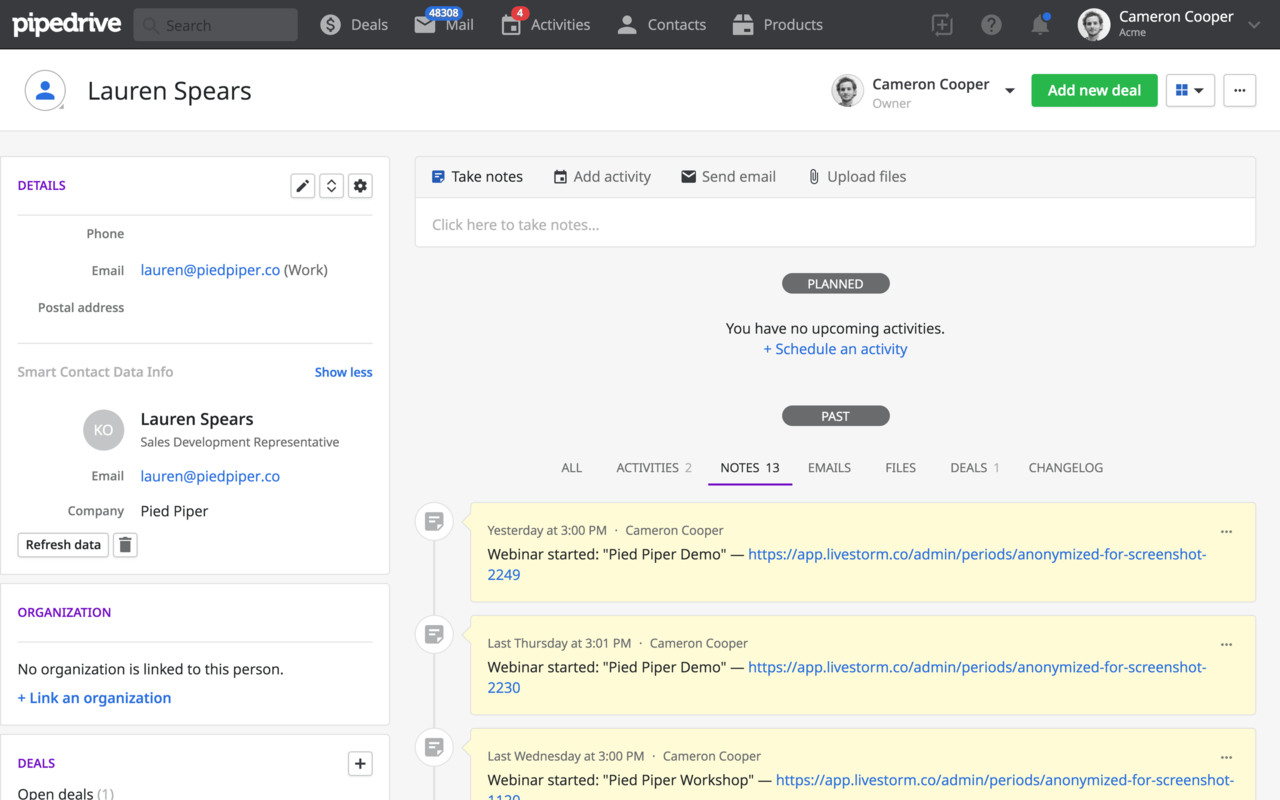Collapse the Details section using the chevrons button
1280x800 pixels.
pyautogui.click(x=332, y=186)
